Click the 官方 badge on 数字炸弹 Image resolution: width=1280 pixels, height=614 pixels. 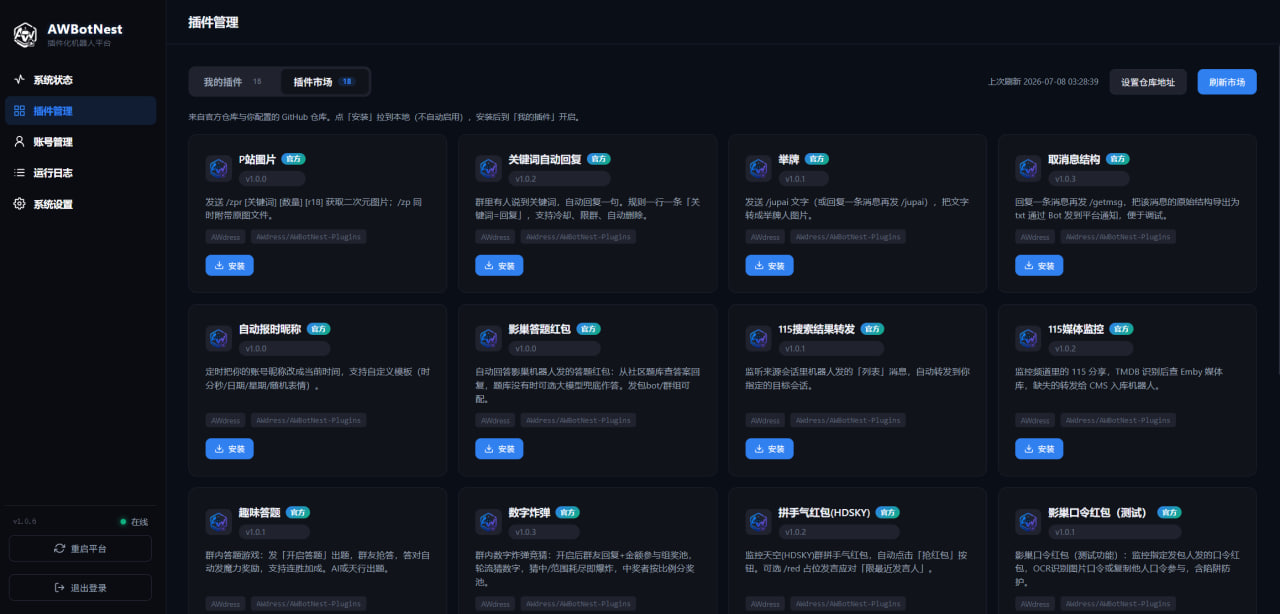568,512
